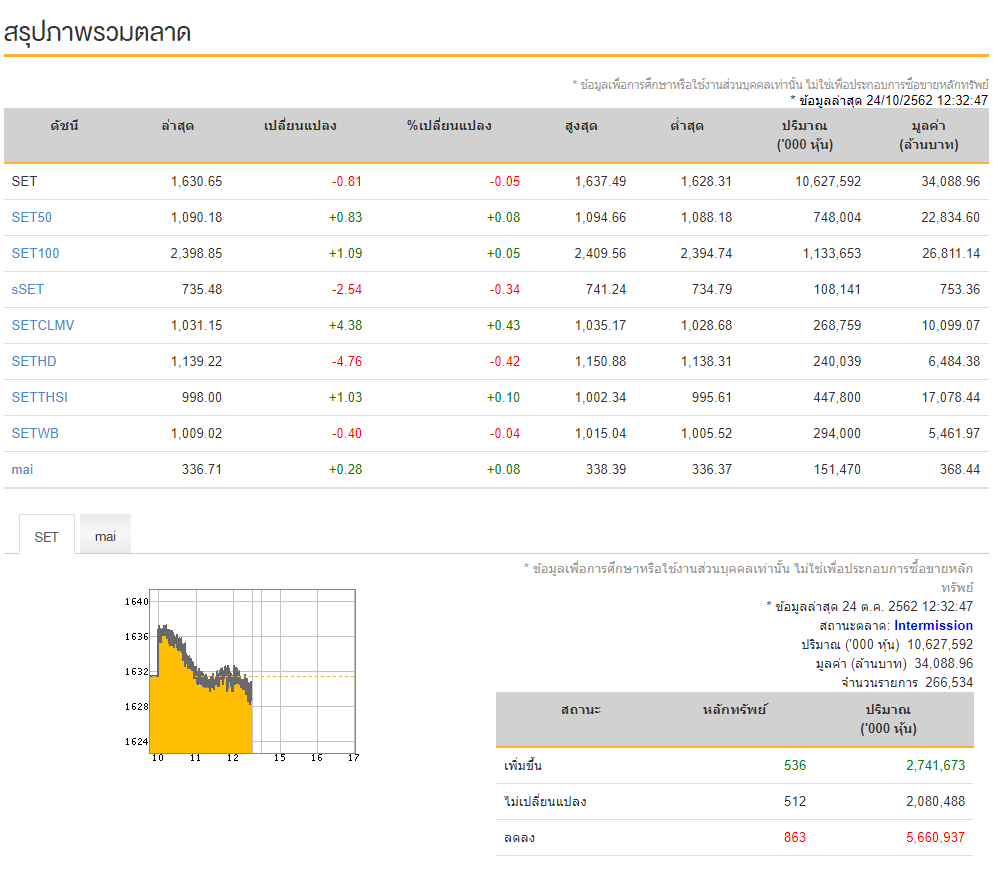Image resolution: width=993 pixels, height=869 pixels.
Task: Click the เพิ่มขึ้น advancers count 536
Action: pos(795,765)
